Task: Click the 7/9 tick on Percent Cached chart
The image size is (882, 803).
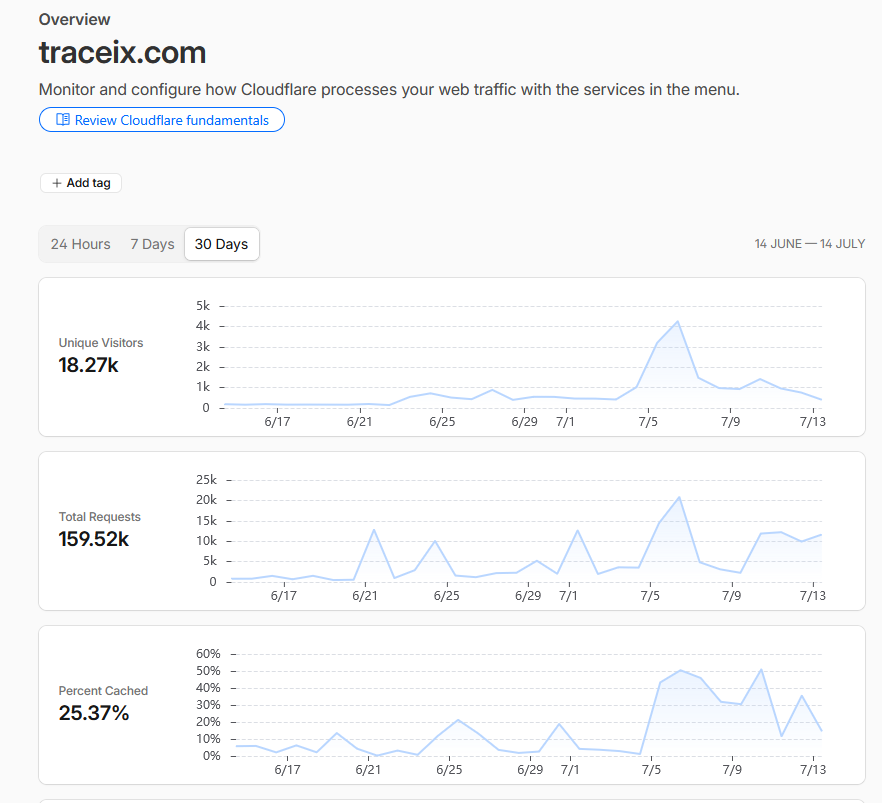Action: pyautogui.click(x=732, y=769)
